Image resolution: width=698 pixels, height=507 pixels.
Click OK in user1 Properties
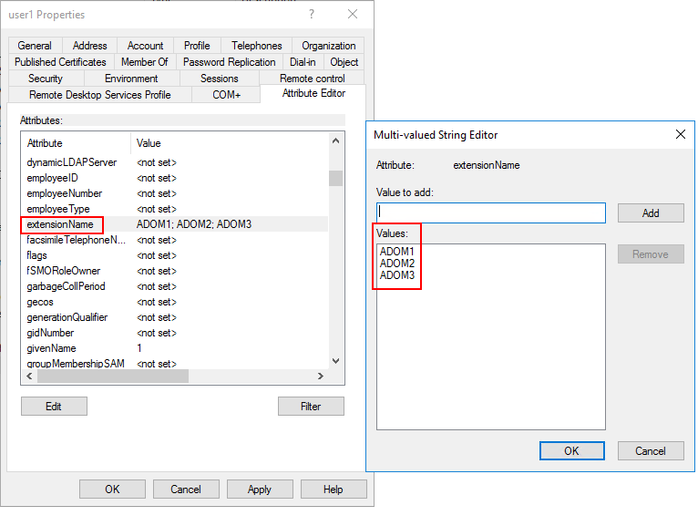point(112,490)
